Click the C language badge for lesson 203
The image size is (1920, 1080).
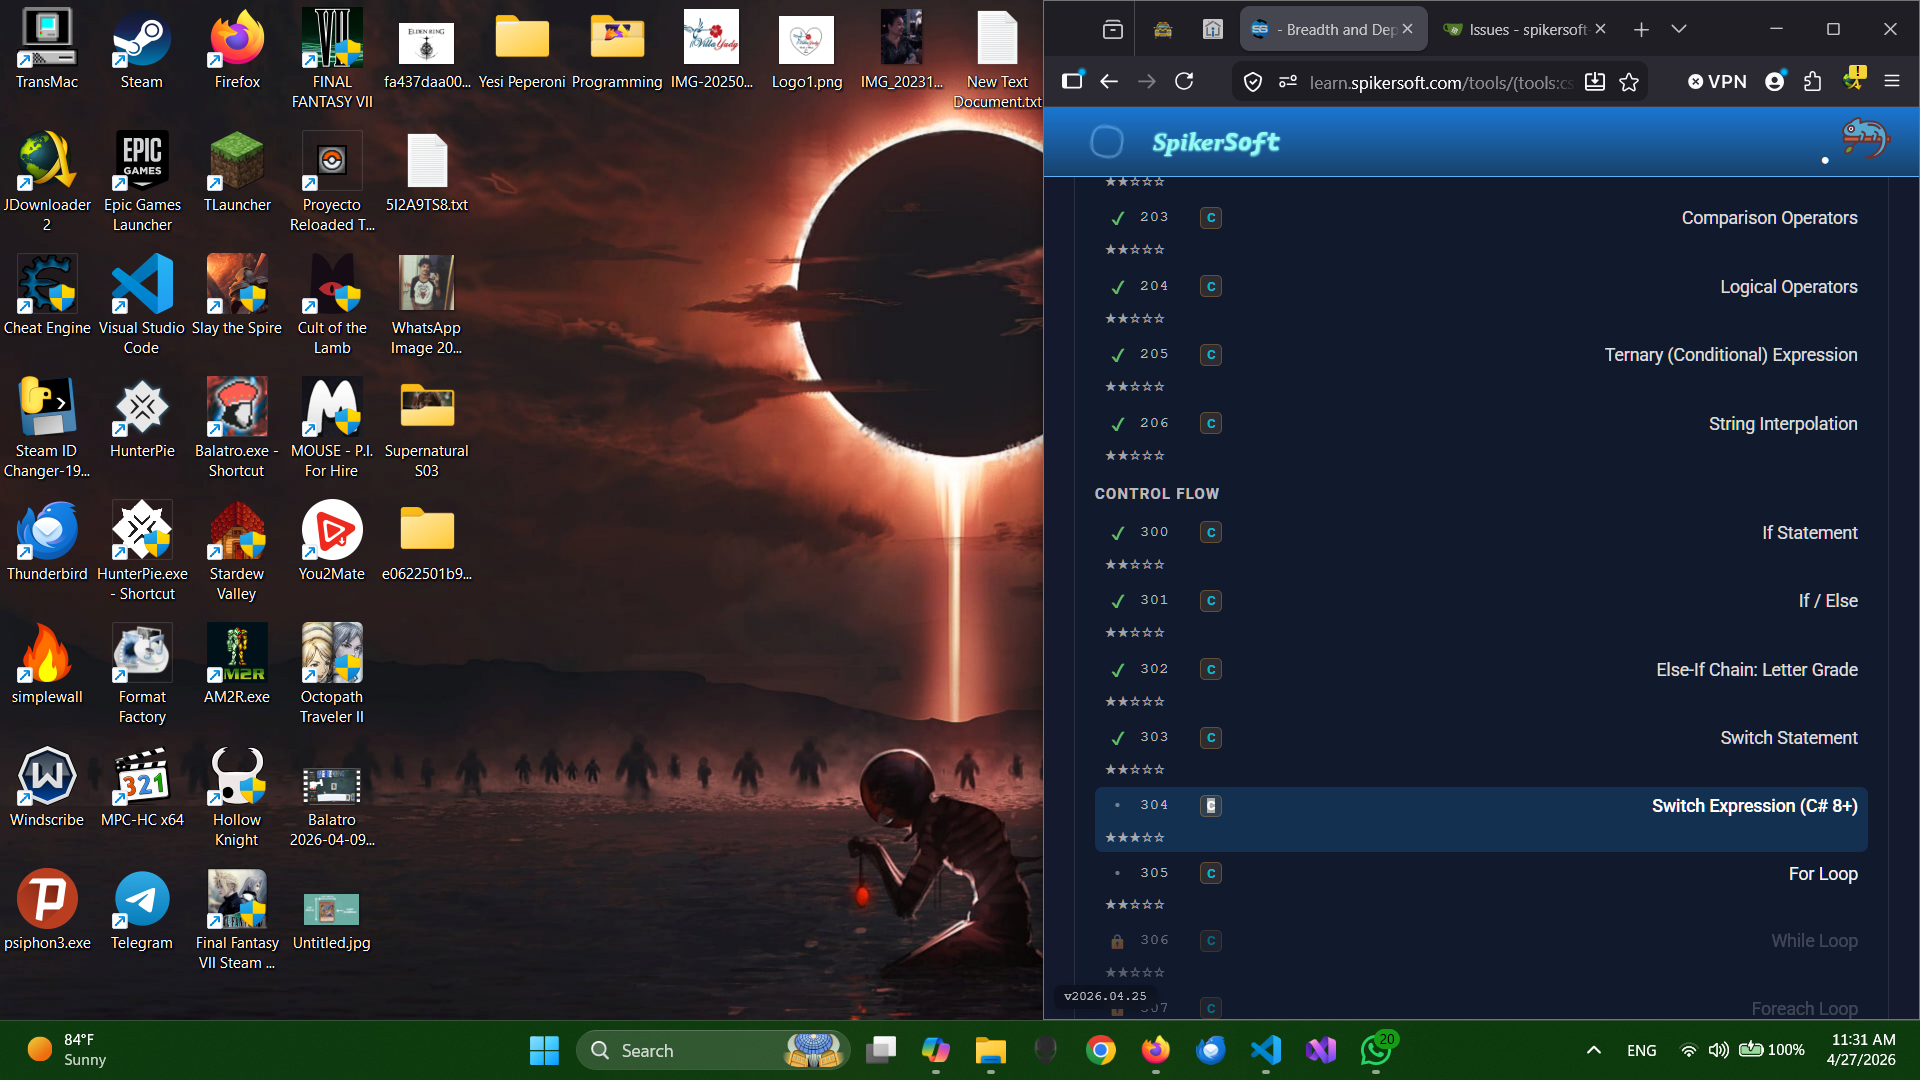tap(1211, 218)
